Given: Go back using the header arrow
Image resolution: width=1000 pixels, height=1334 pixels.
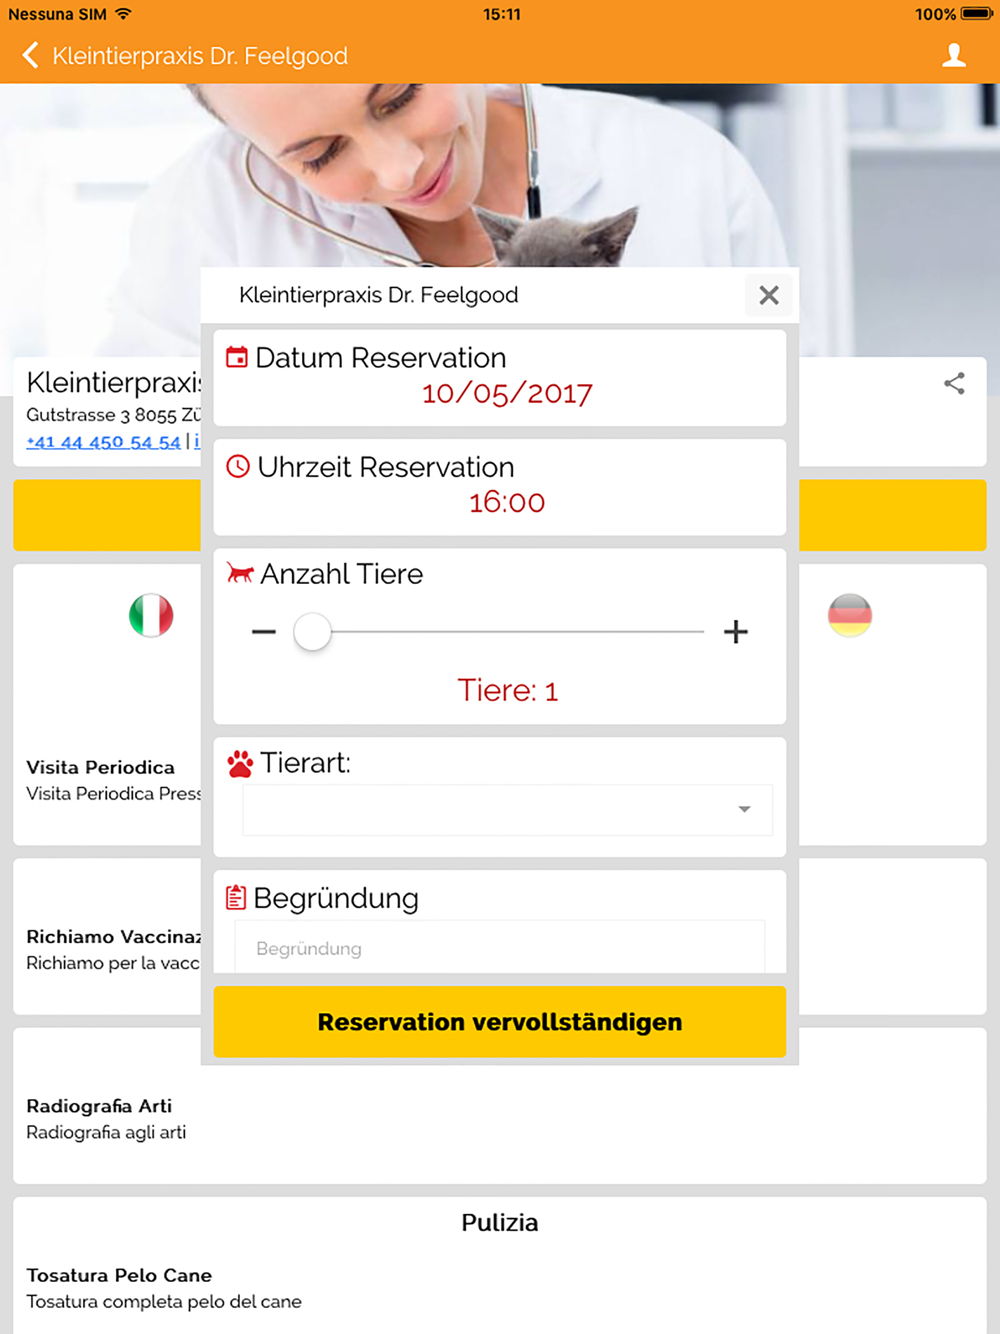Looking at the screenshot, I should pyautogui.click(x=31, y=55).
